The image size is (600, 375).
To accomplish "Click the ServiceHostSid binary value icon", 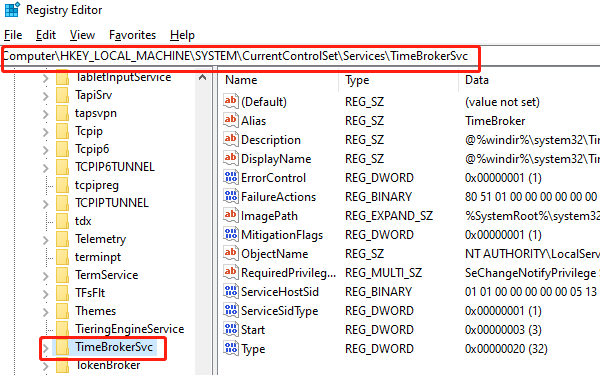I will 231,291.
